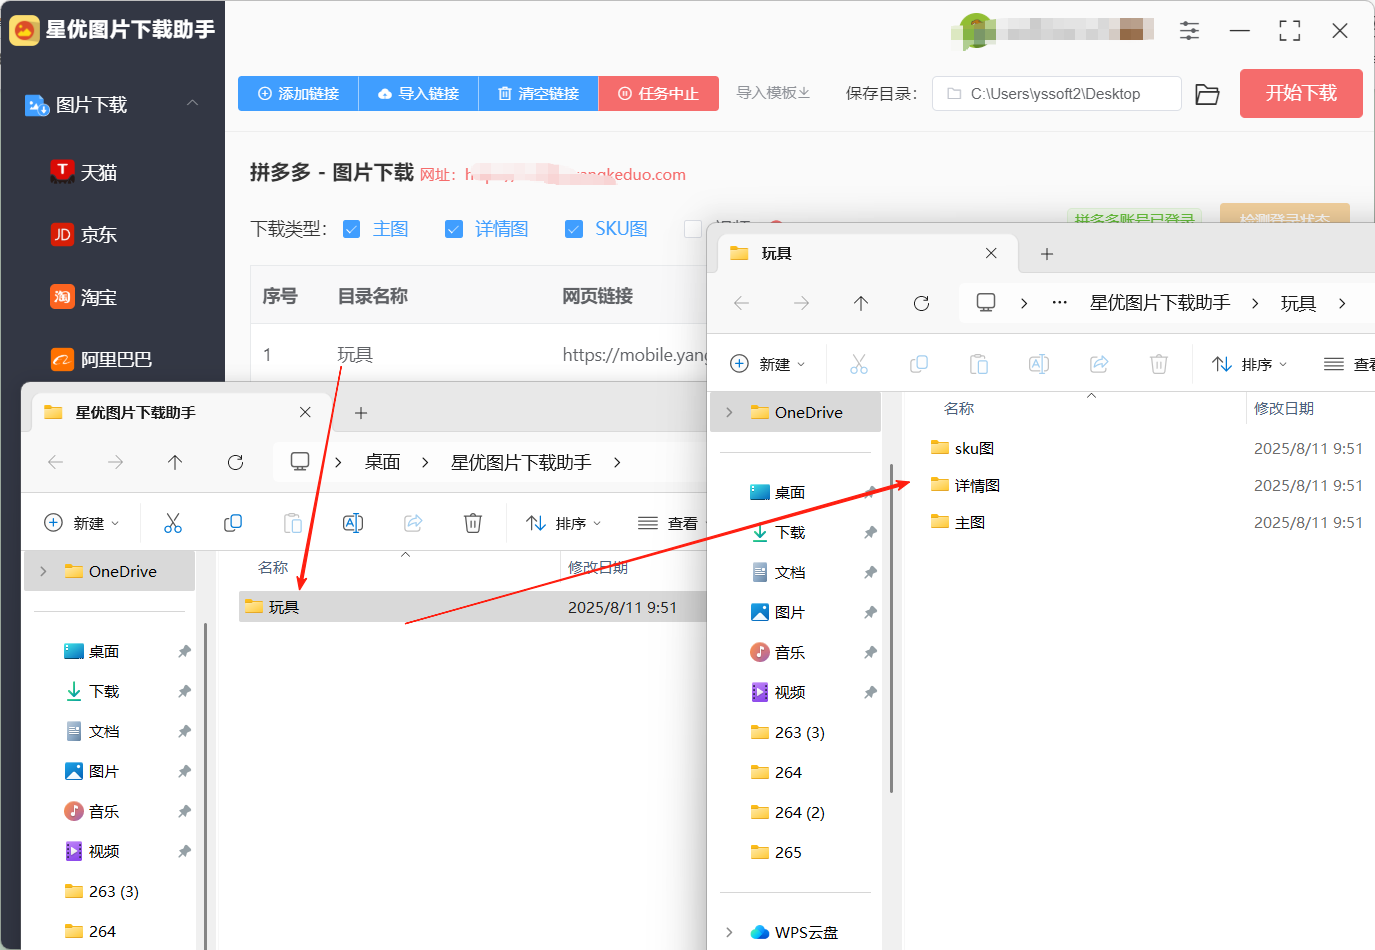The height and width of the screenshot is (950, 1375).
Task: Expand OneDrive in 玩具 window navigation pane
Action: (729, 412)
